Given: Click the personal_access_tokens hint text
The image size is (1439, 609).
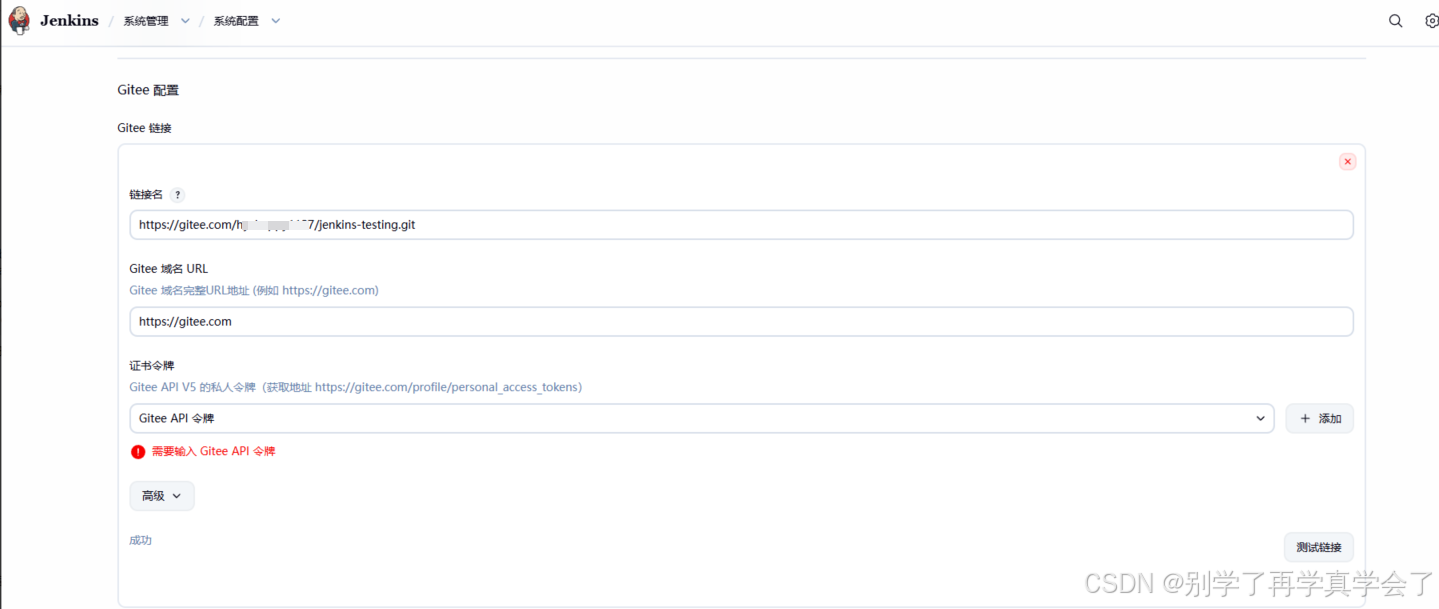Looking at the screenshot, I should [356, 387].
